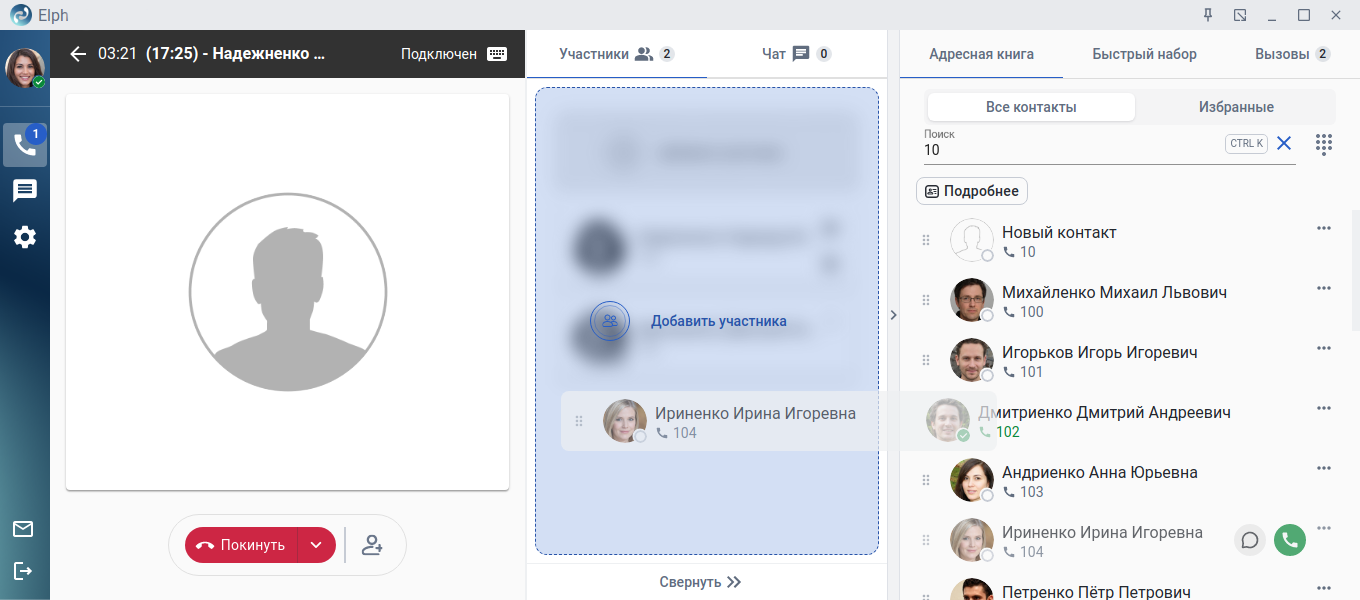1360x600 pixels.
Task: Open the calls section in the sidebar
Action: point(25,145)
